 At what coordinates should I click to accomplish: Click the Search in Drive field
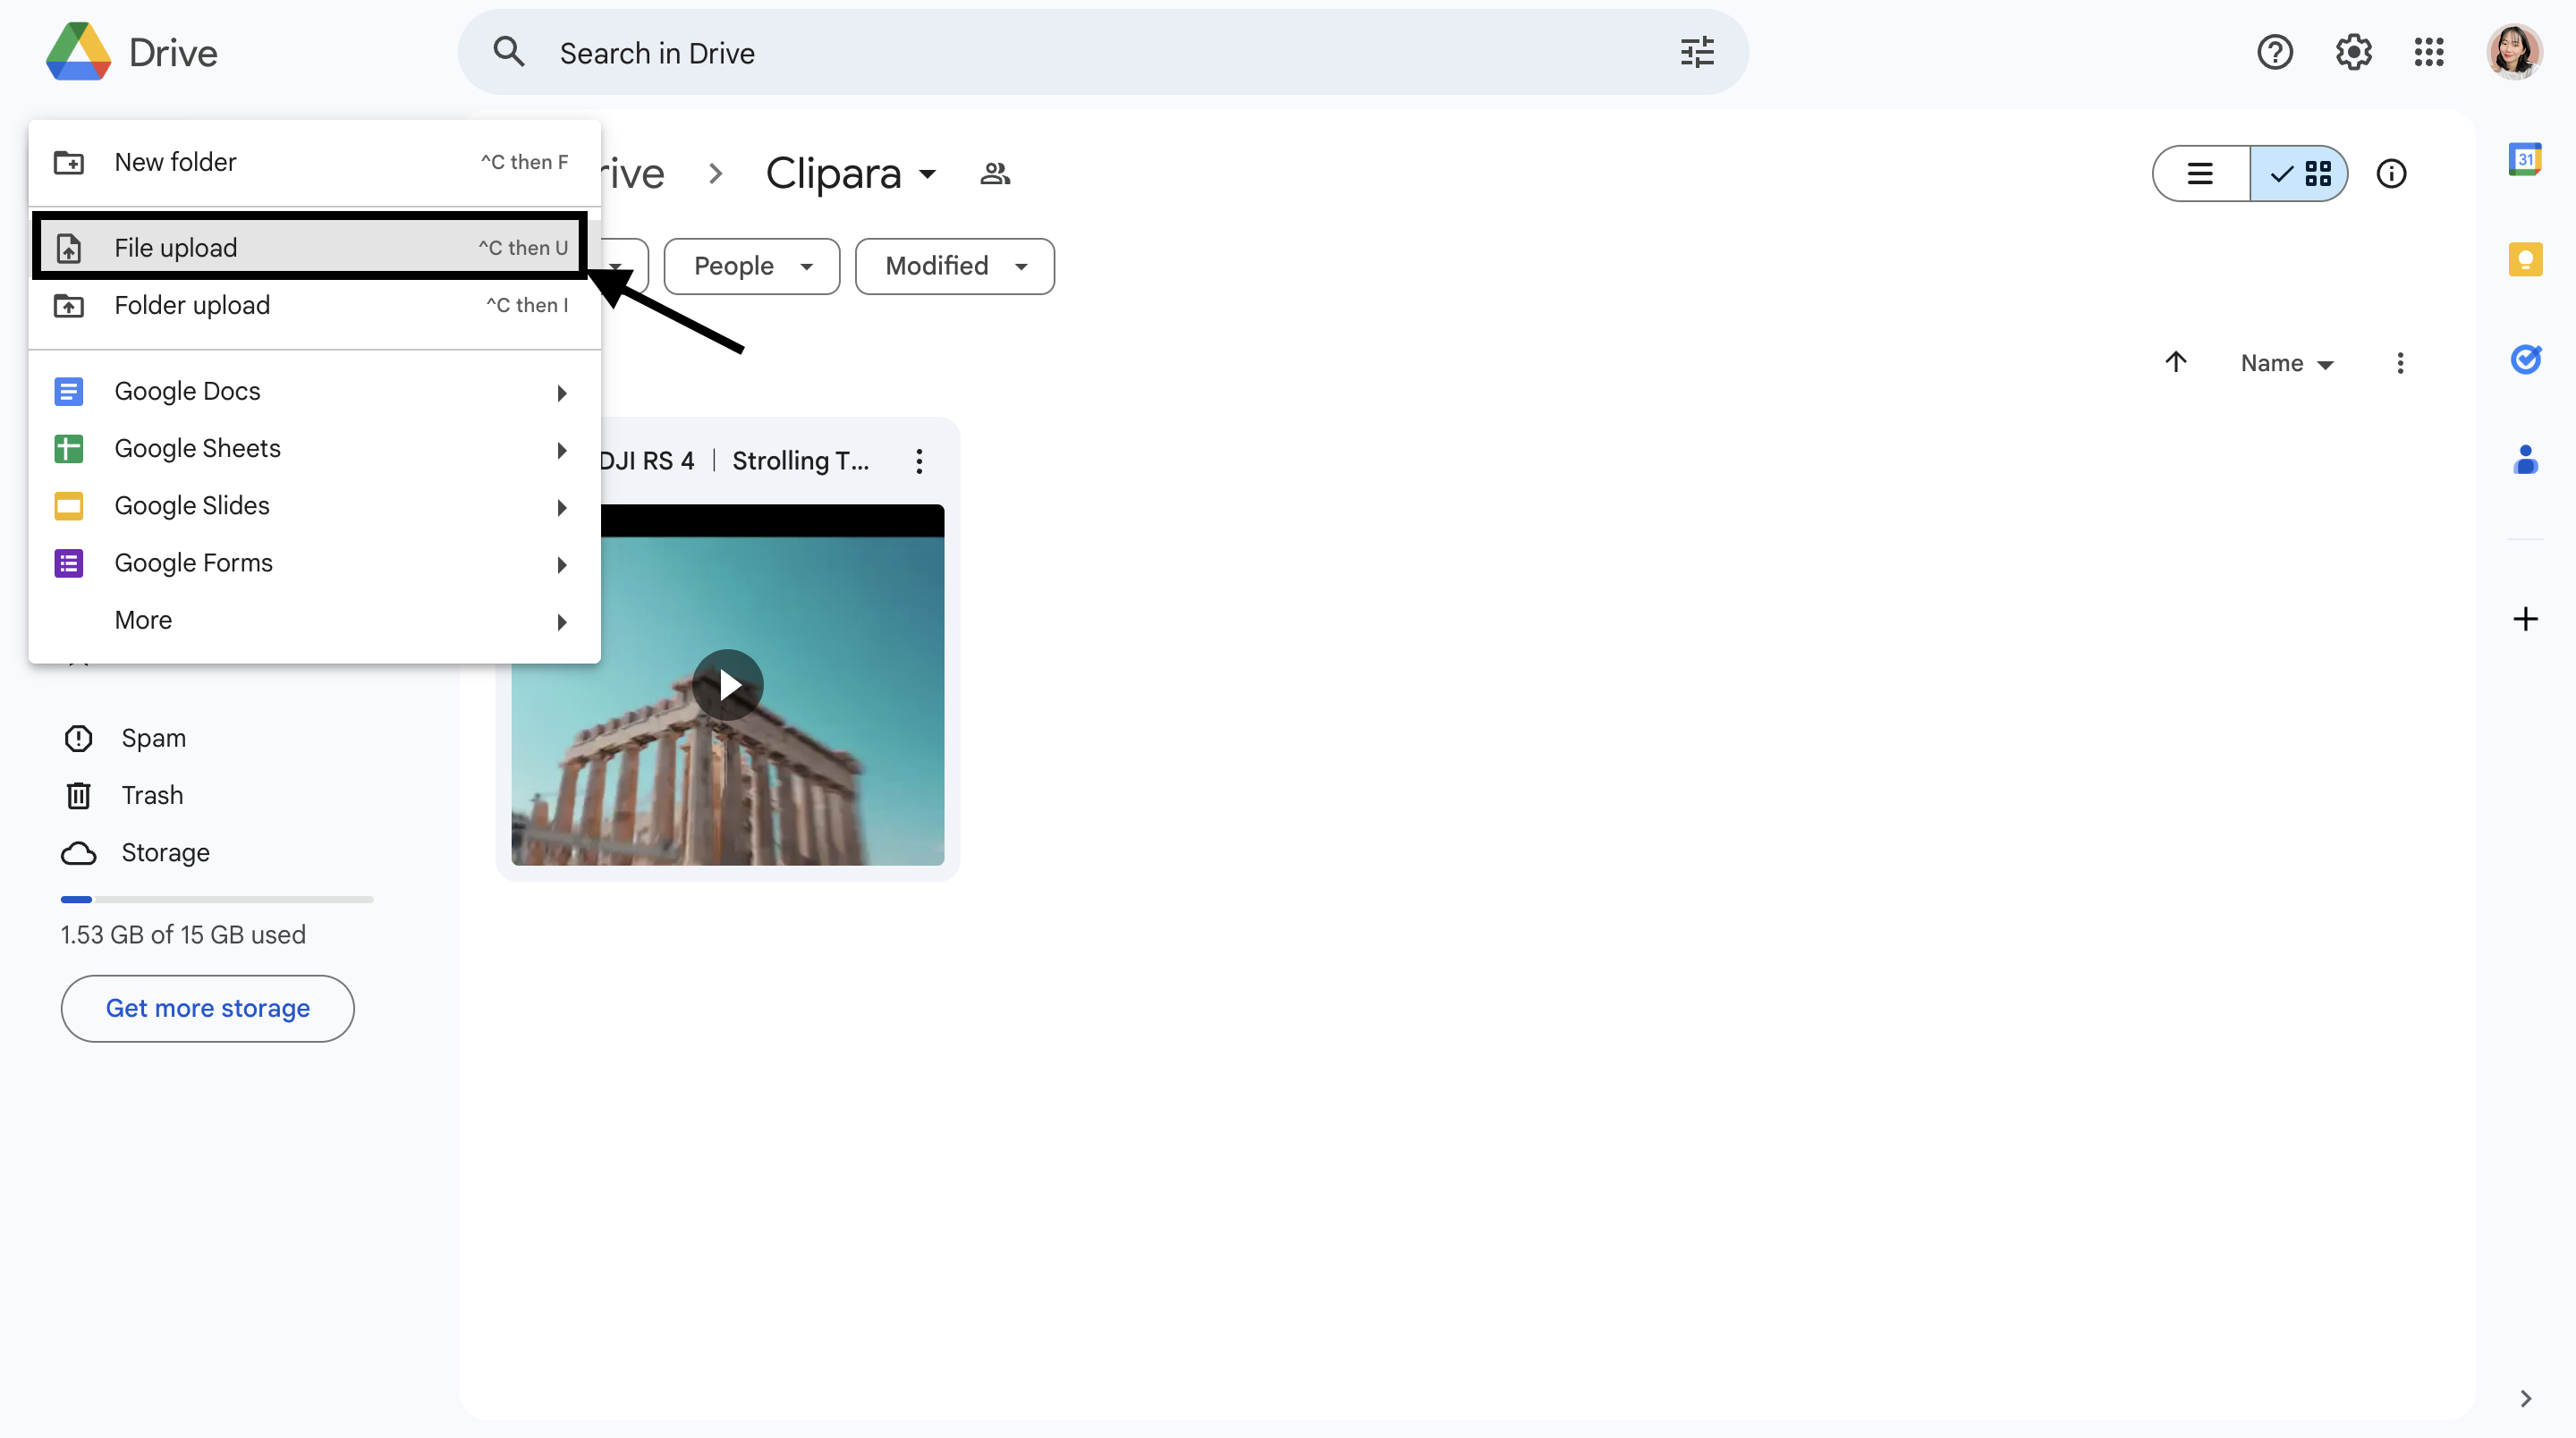pyautogui.click(x=1103, y=52)
